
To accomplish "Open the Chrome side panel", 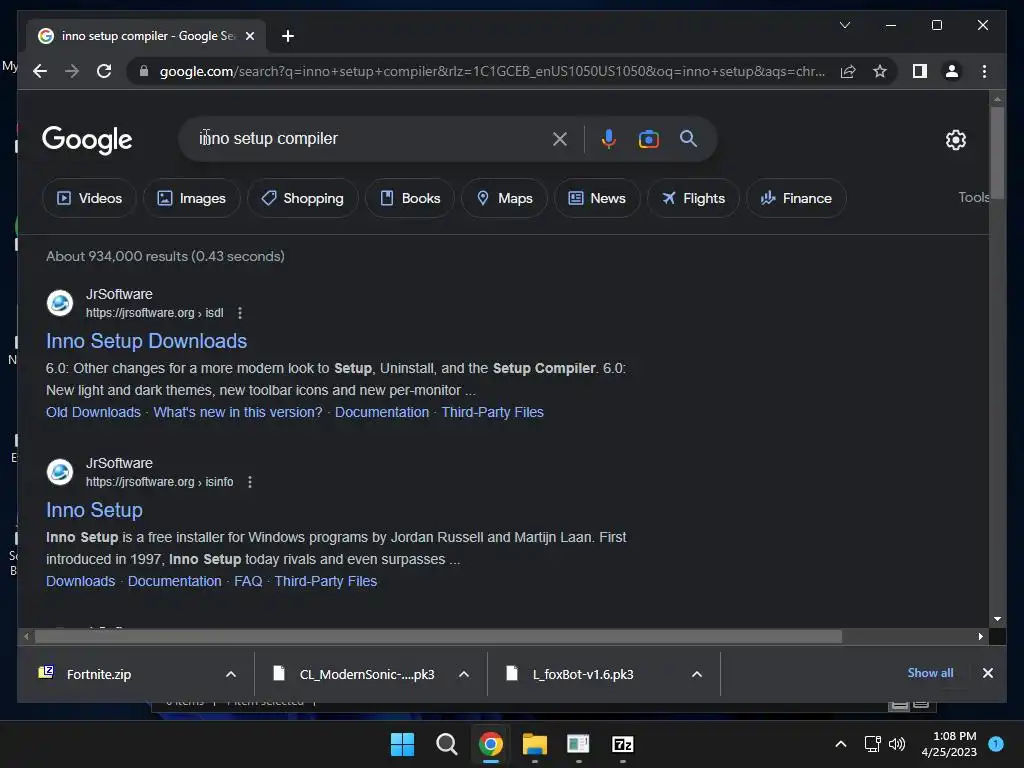I will click(920, 71).
